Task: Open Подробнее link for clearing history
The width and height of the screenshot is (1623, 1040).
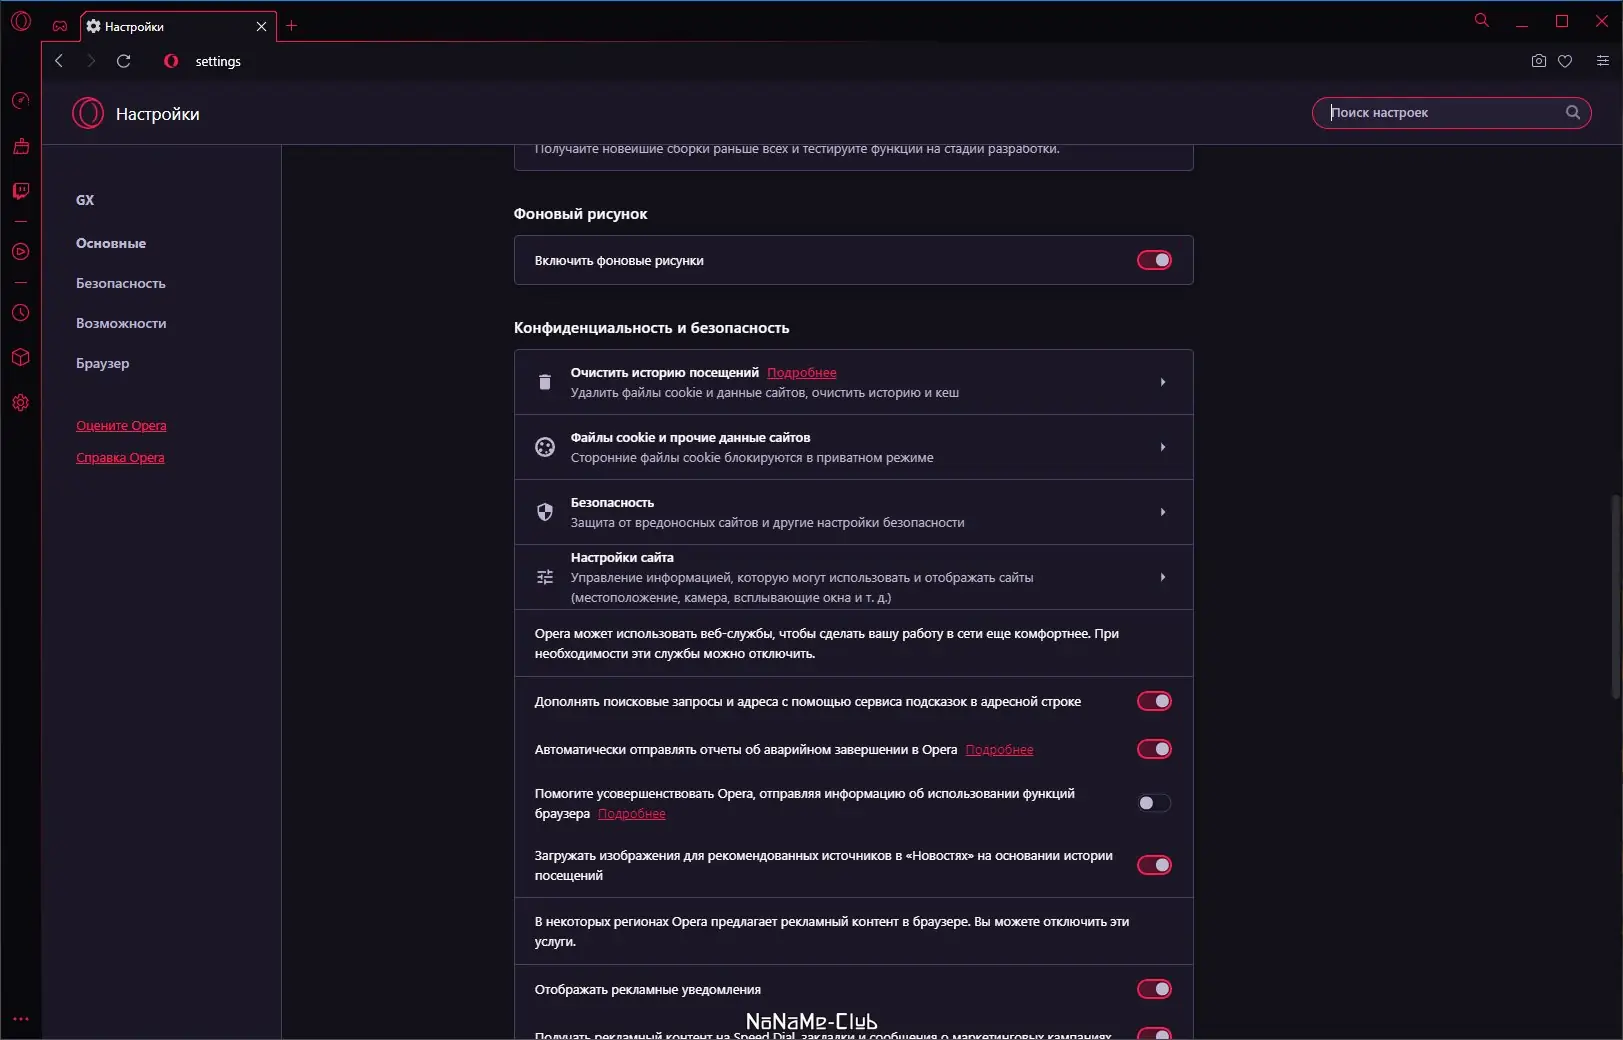Action: point(802,372)
